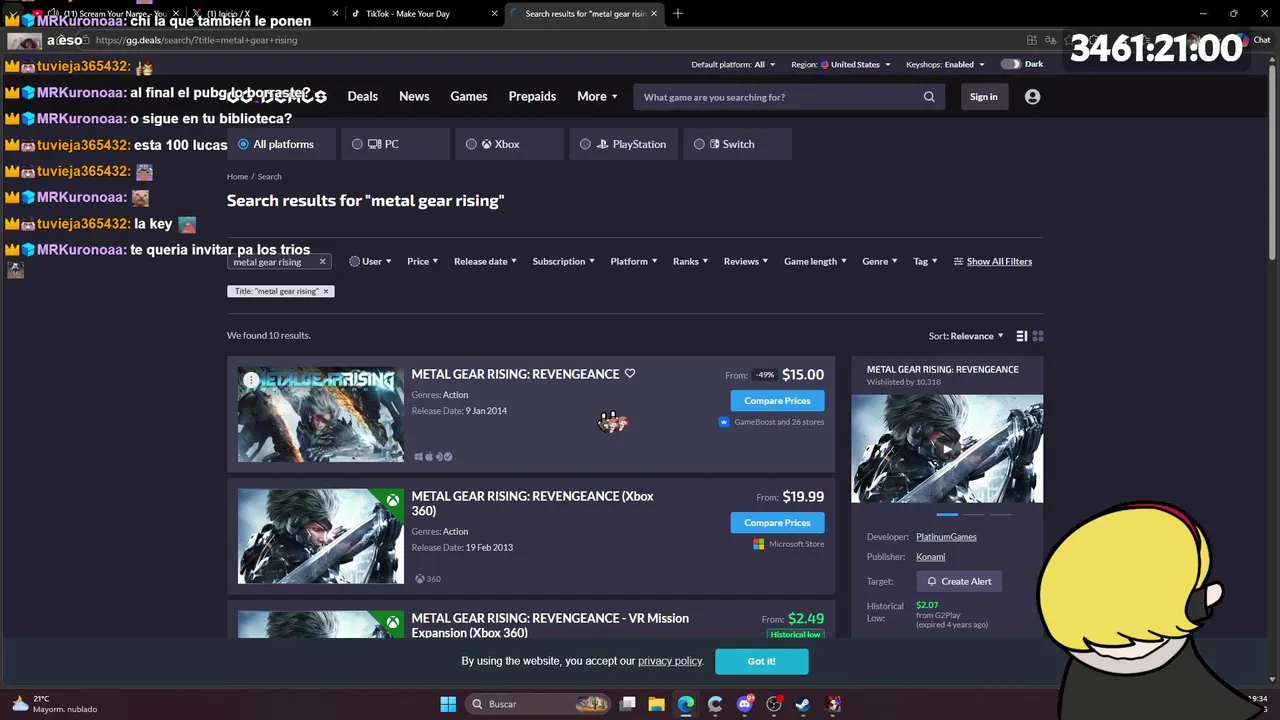Open the Subscription filter dropdown
This screenshot has width=1280, height=720.
tap(563, 262)
